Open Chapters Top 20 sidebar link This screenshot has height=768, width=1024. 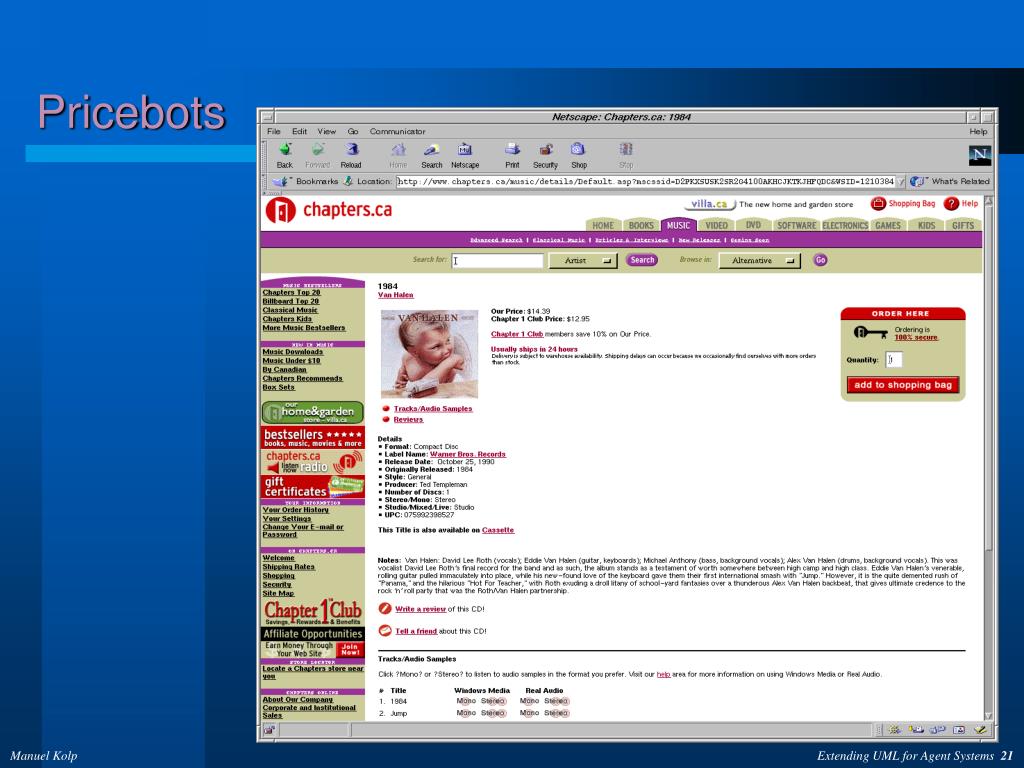291,293
